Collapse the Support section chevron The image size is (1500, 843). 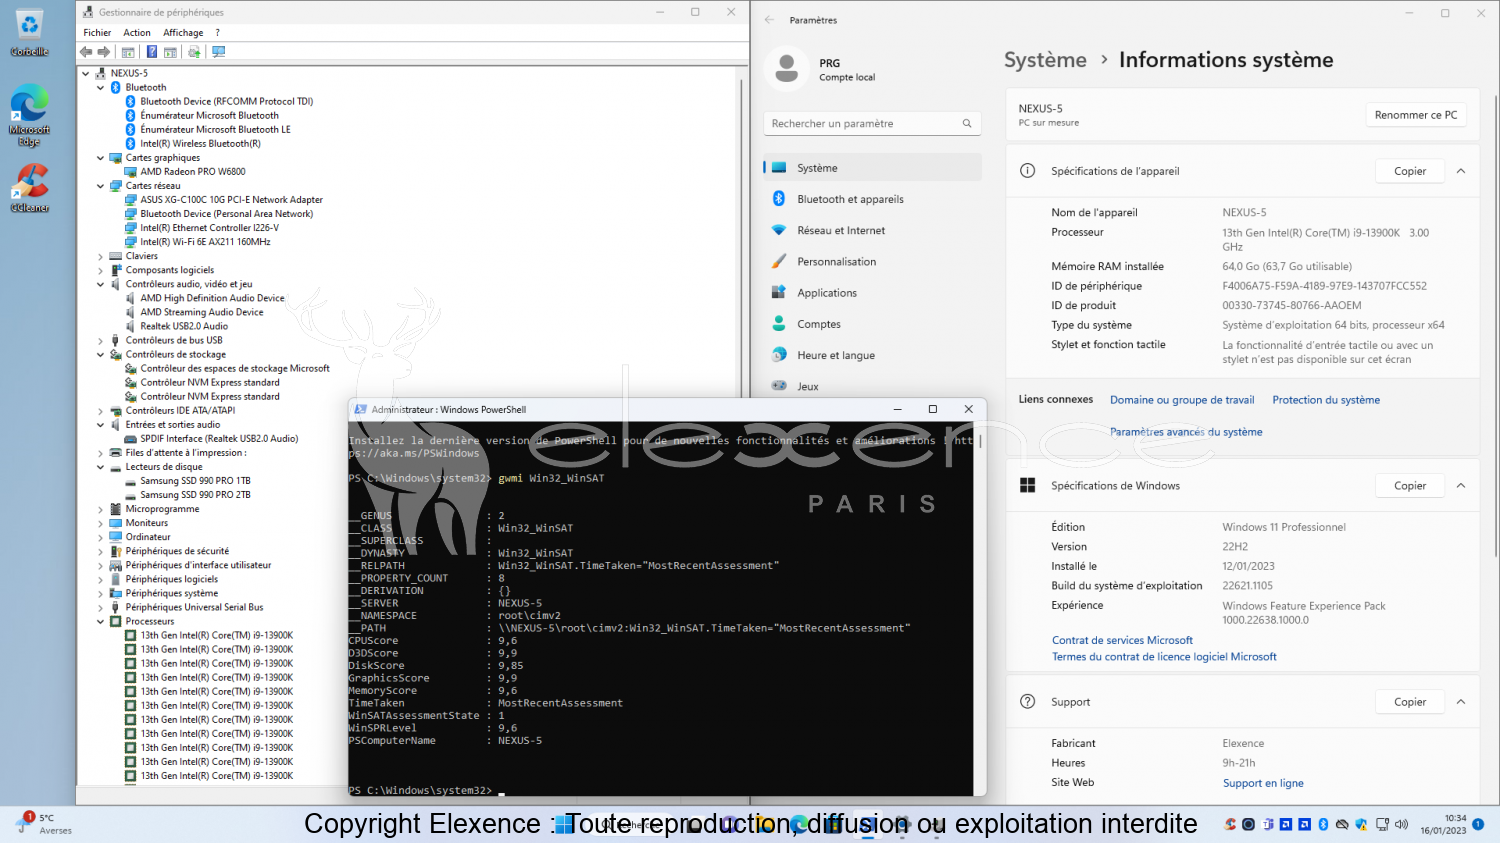(1461, 702)
